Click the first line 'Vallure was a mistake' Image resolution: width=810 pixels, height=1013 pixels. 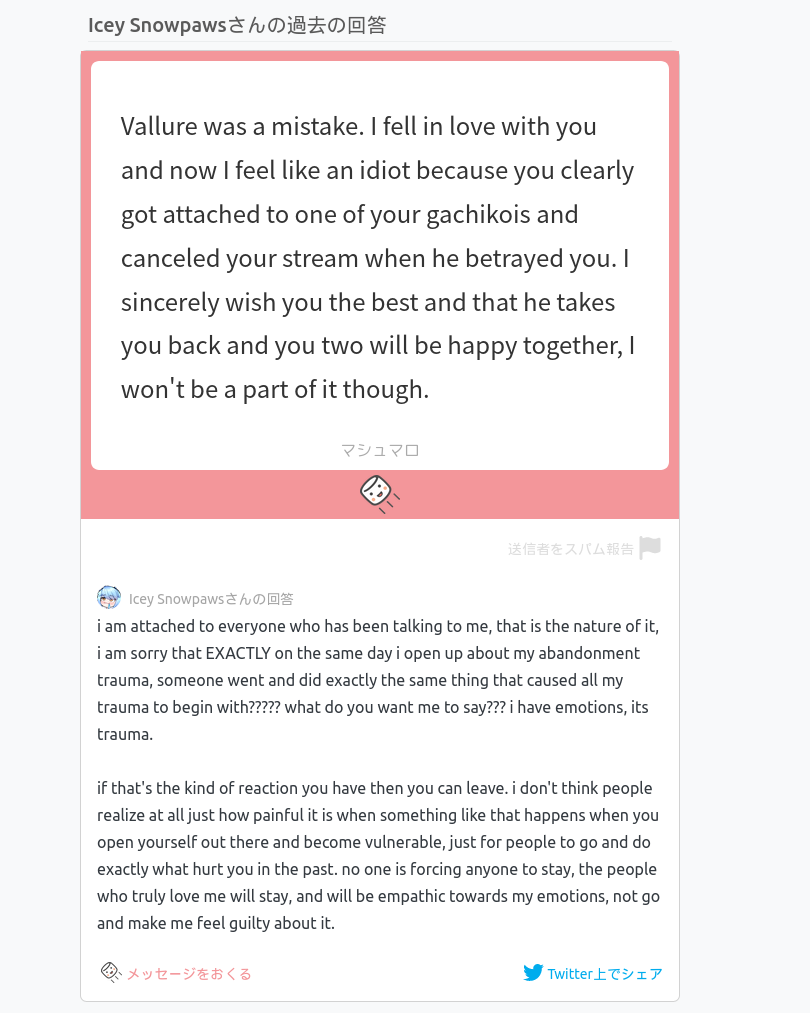click(358, 126)
